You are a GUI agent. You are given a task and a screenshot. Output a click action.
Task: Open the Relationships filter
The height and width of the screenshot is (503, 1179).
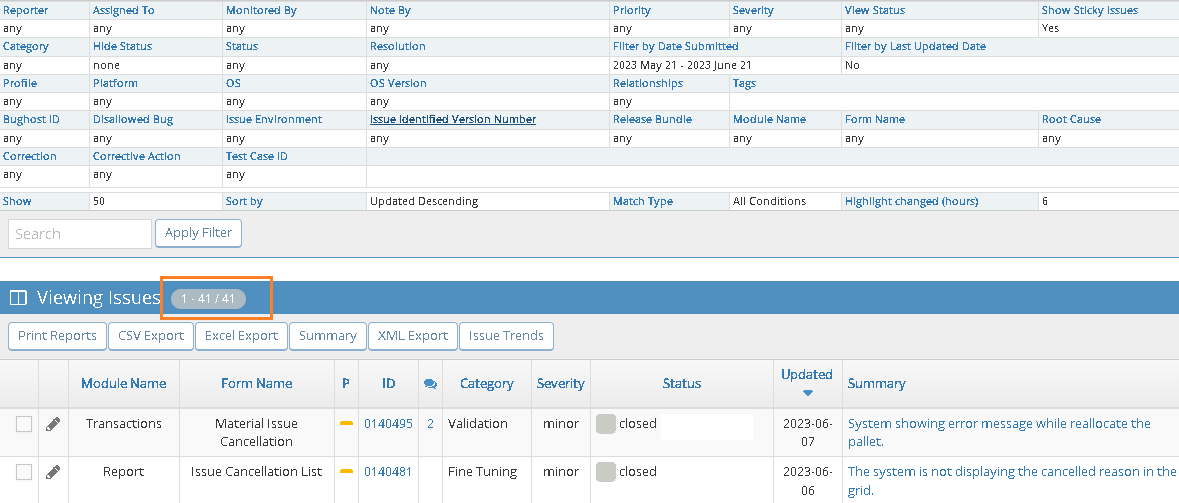pyautogui.click(x=647, y=83)
